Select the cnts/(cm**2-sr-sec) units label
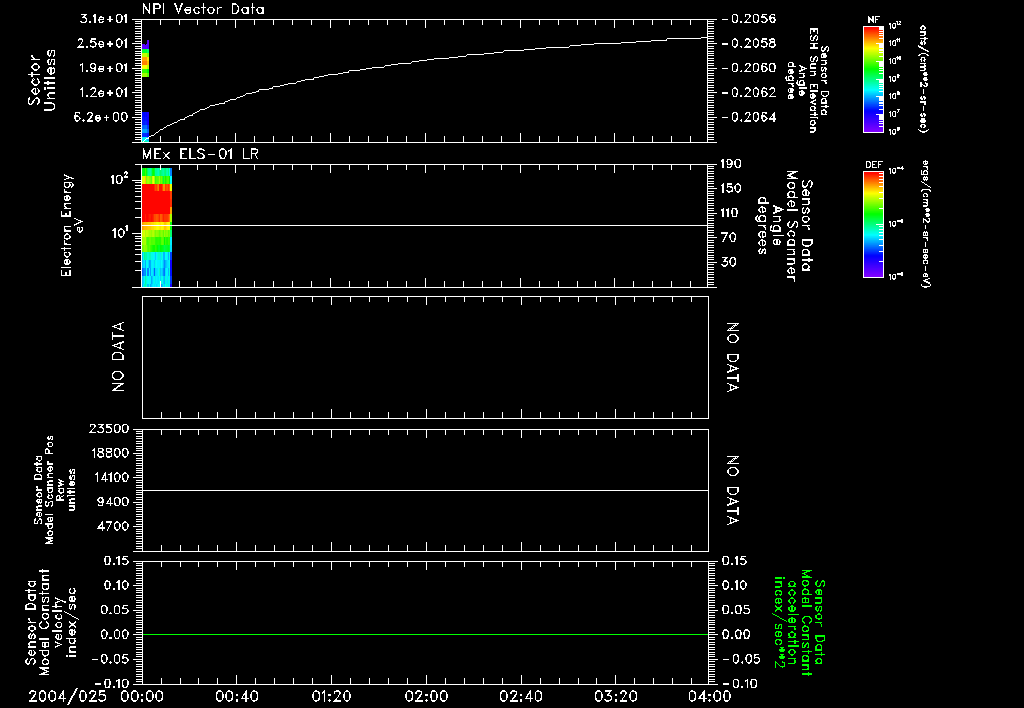 [x=923, y=79]
